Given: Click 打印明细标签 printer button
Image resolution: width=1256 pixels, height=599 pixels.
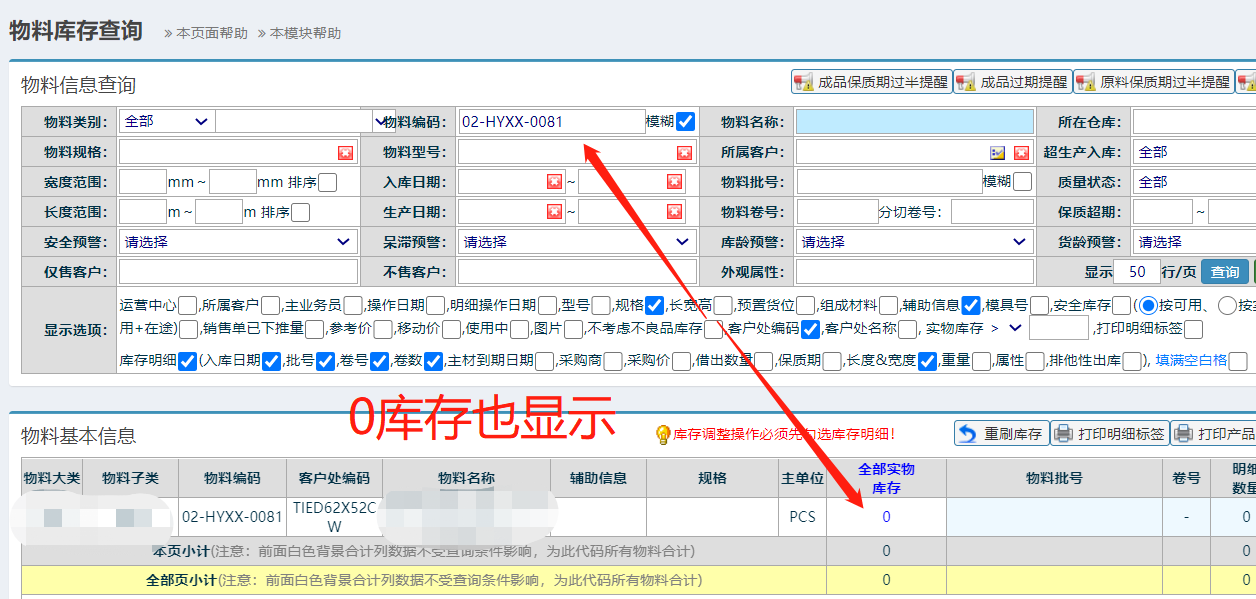Looking at the screenshot, I should click(1109, 434).
